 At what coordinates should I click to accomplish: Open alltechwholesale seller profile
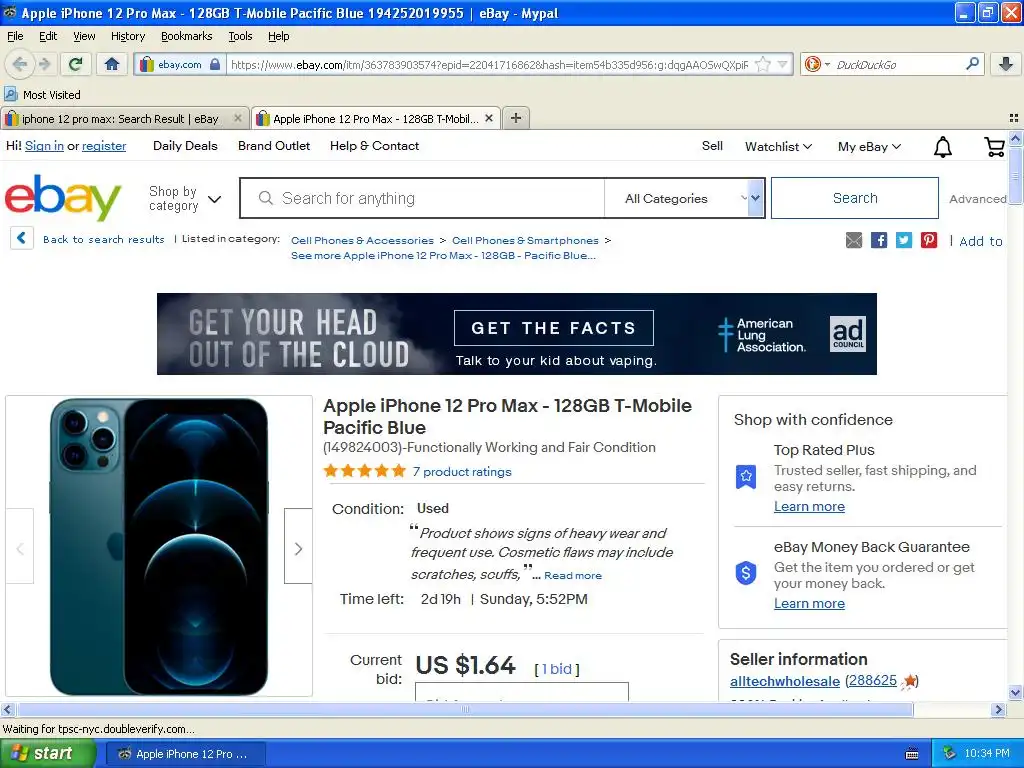coord(784,681)
